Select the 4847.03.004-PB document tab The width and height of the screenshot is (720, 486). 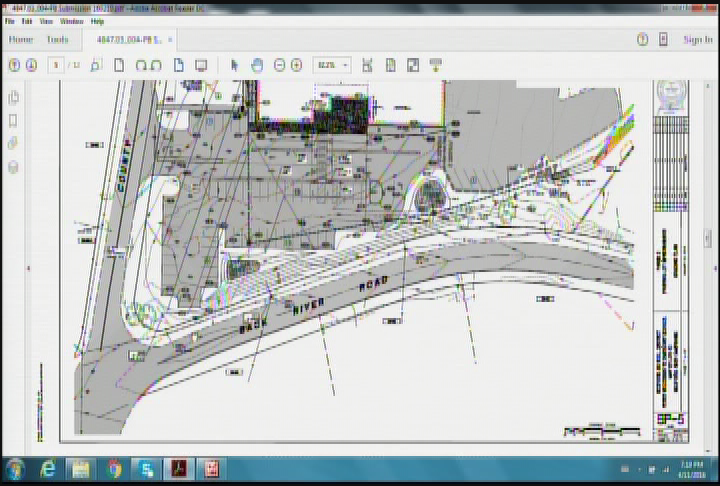[129, 40]
